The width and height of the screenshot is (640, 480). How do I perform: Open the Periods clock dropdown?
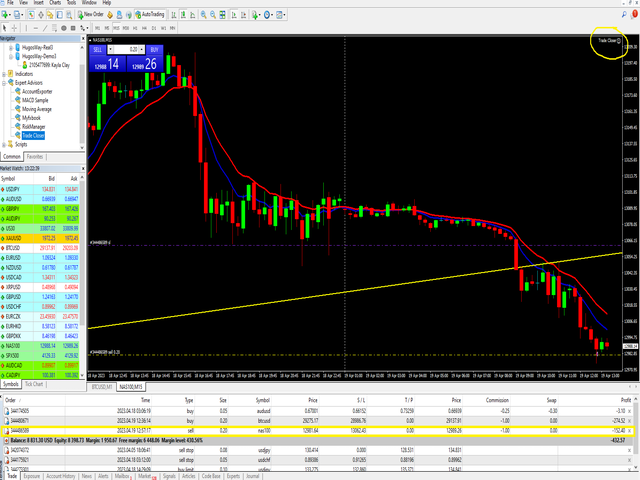tap(268, 15)
